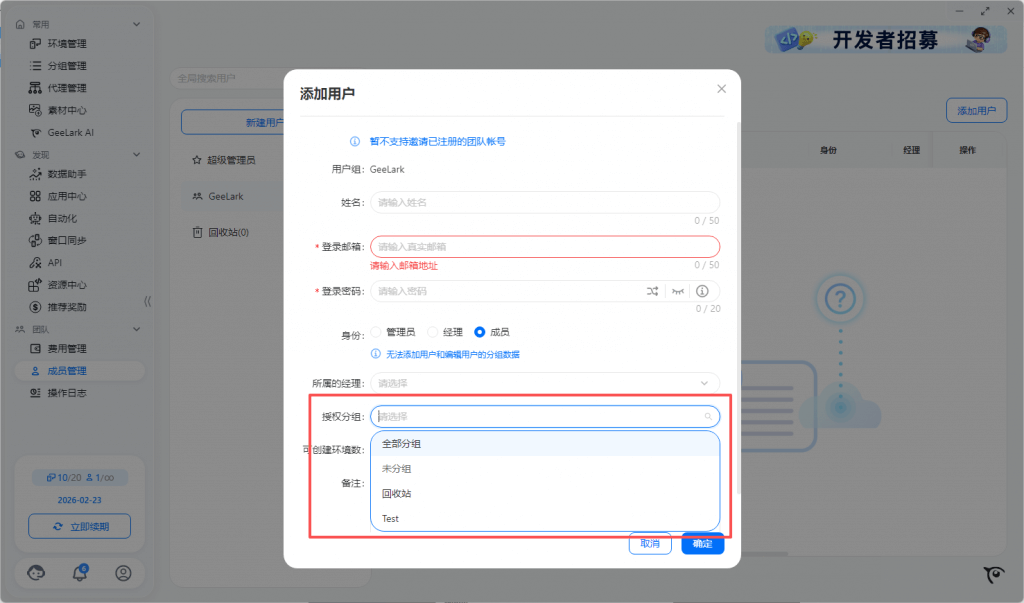Open the 所属的经理 dropdown
Image resolution: width=1024 pixels, height=603 pixels.
(x=545, y=383)
